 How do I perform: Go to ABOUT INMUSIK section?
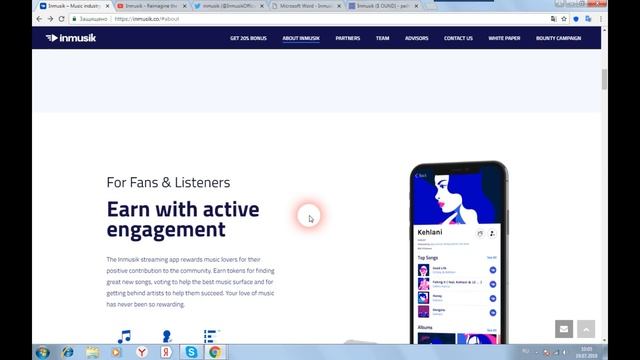[301, 38]
